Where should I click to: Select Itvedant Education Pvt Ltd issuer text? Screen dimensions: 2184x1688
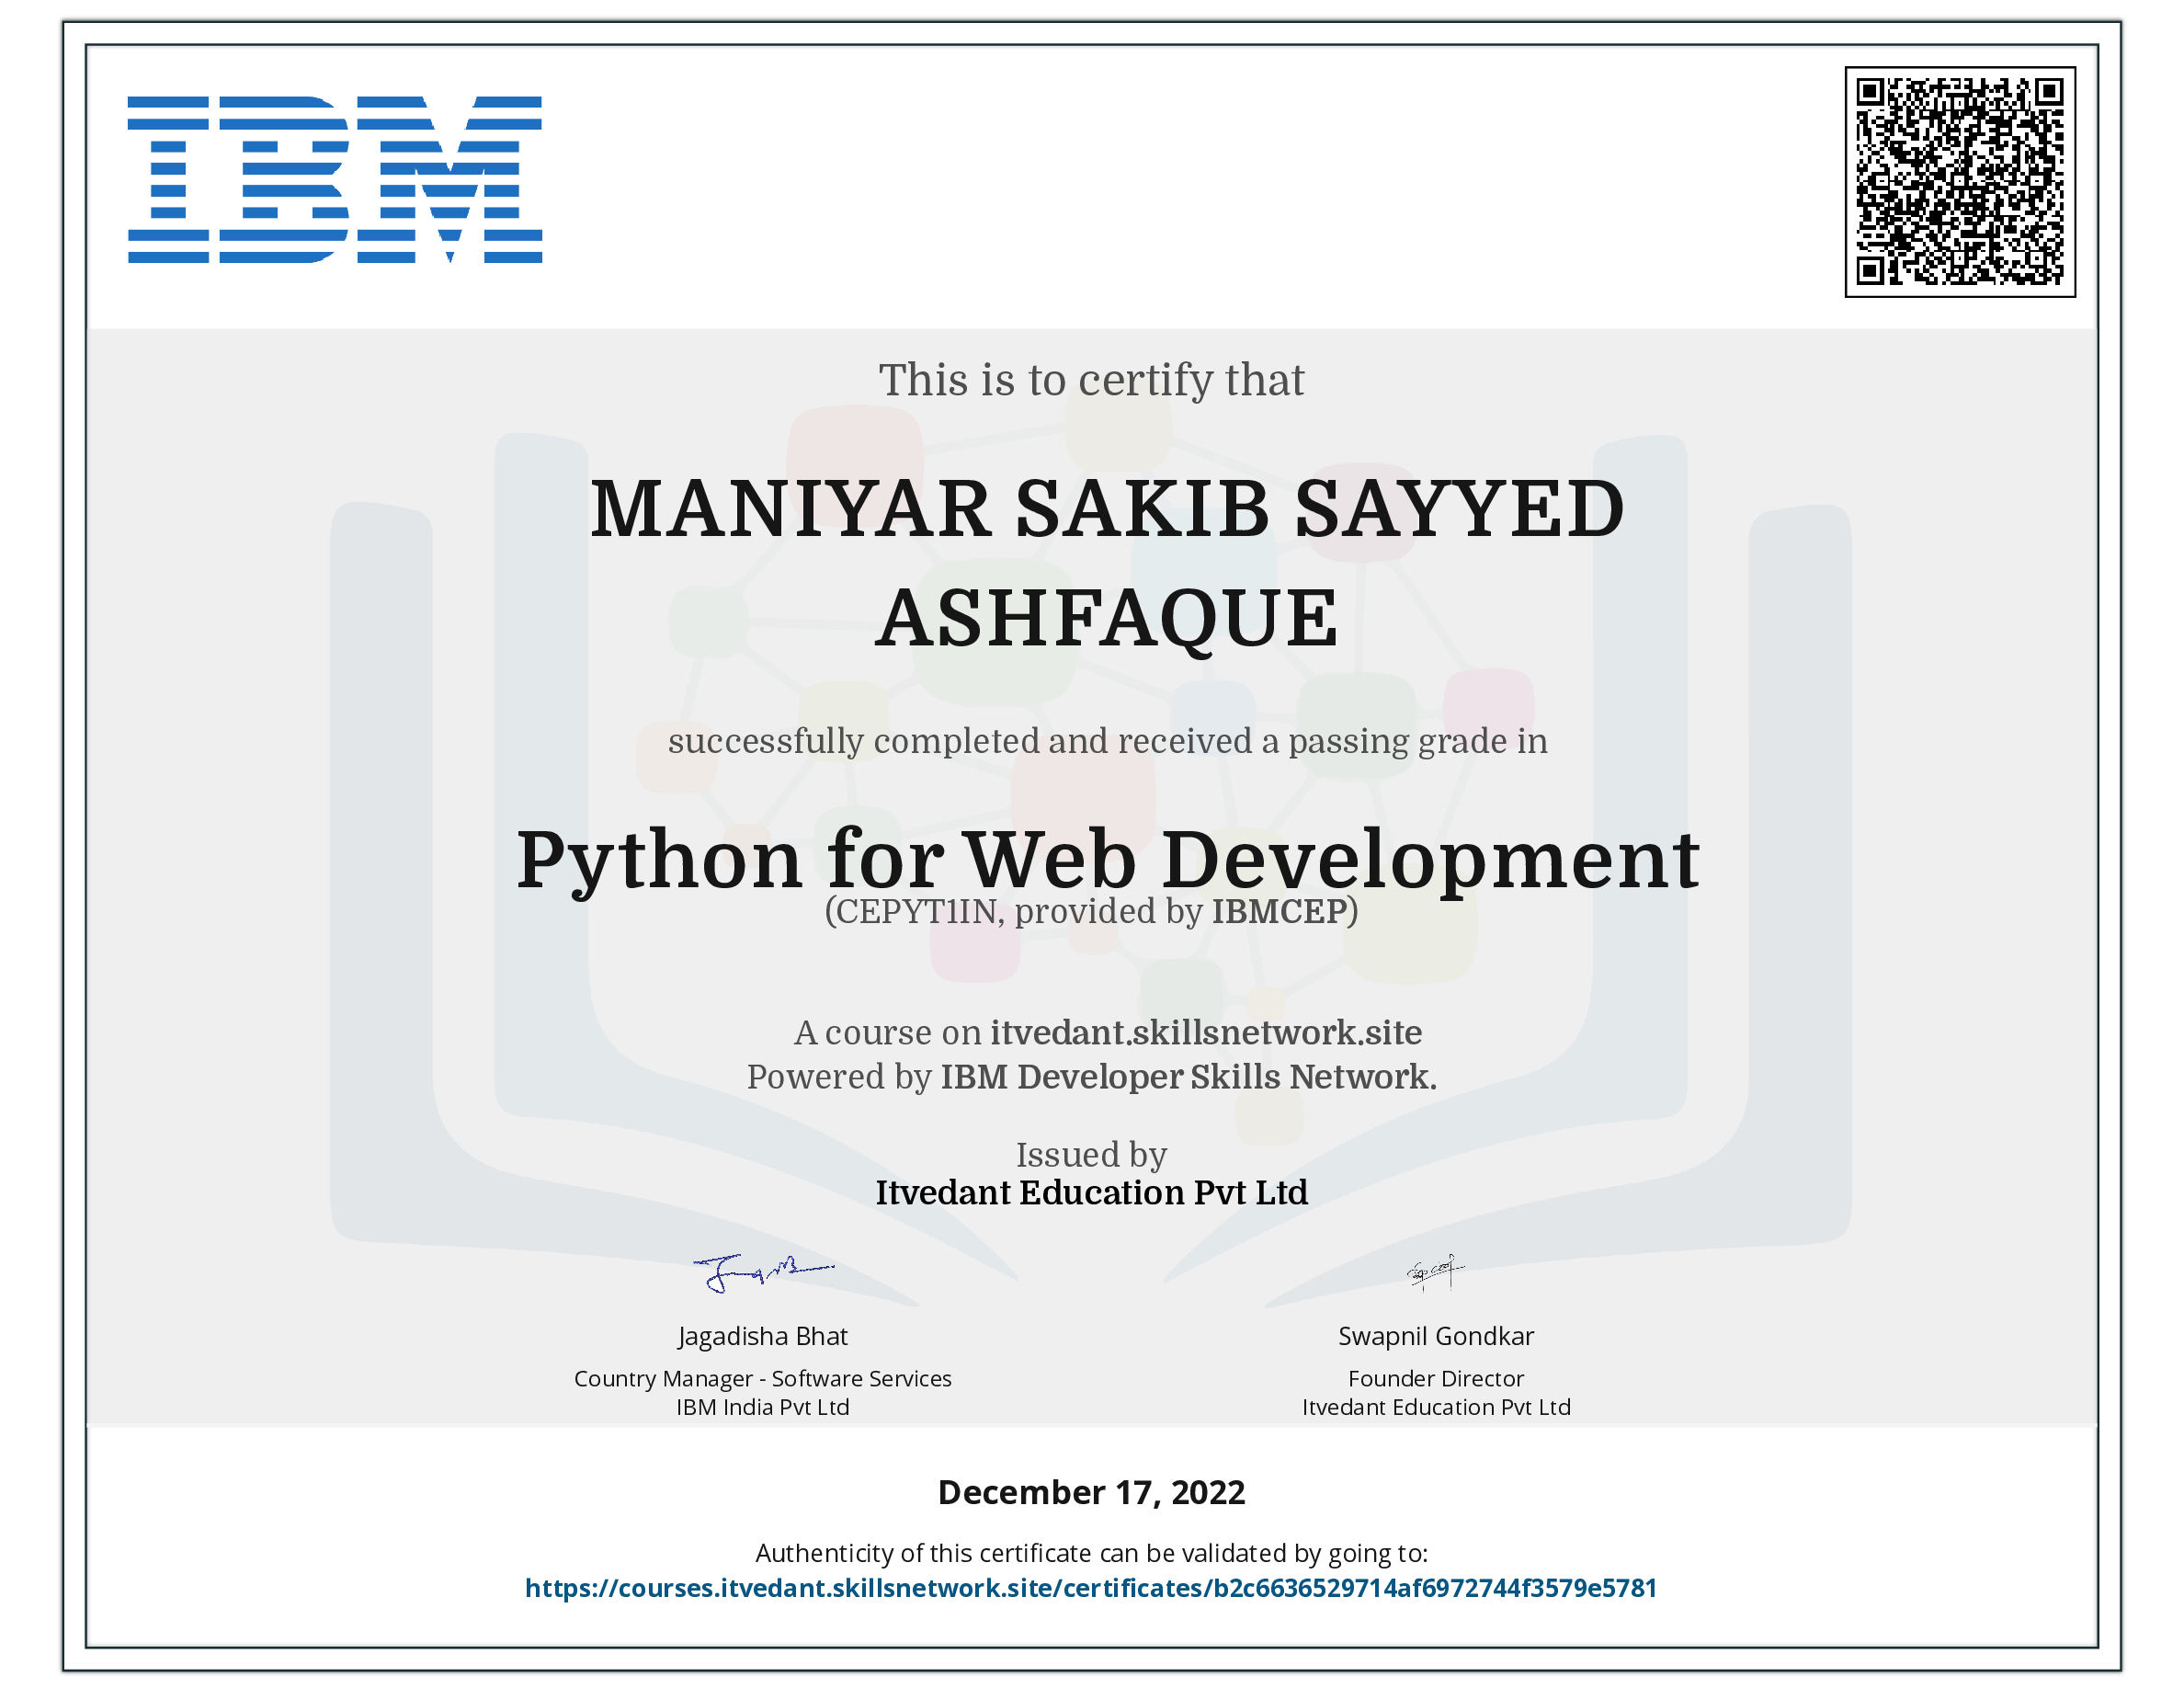1092,1193
